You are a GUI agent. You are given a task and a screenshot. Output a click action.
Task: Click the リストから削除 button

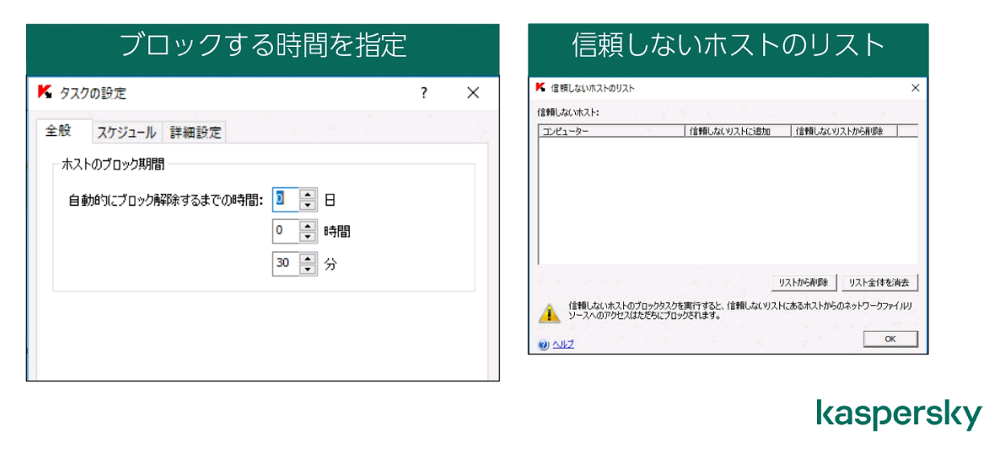point(804,282)
